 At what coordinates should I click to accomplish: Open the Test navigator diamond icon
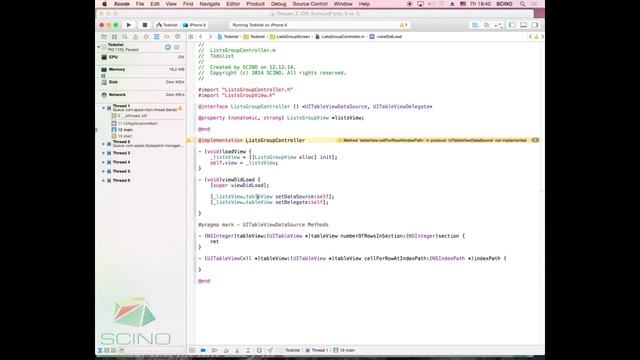pyautogui.click(x=146, y=37)
